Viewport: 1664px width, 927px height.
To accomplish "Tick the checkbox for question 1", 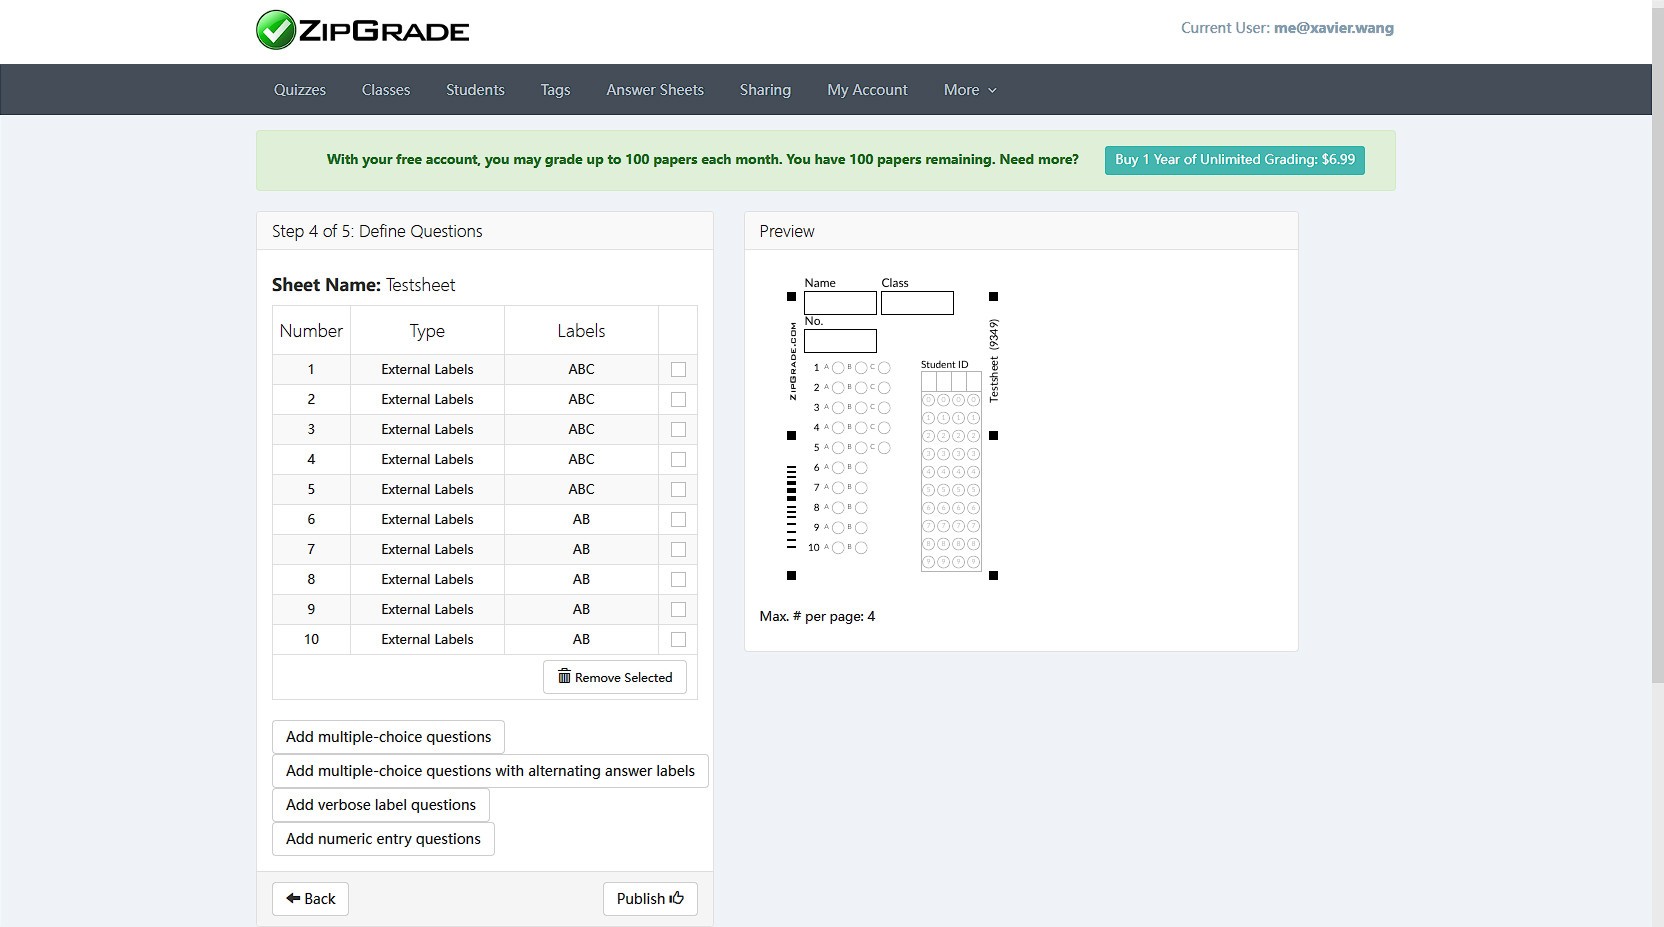I will 678,369.
